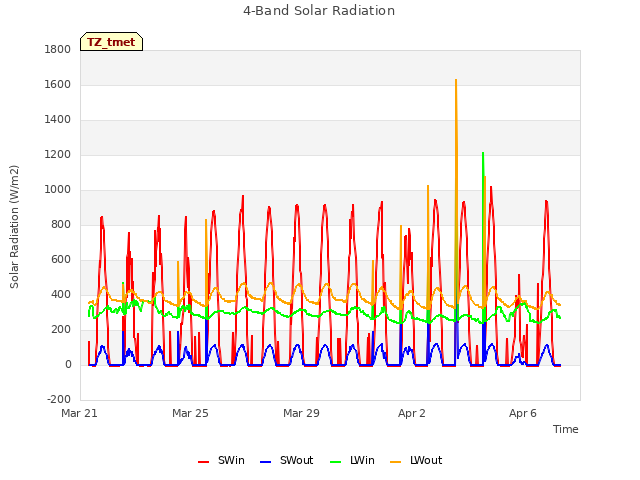The image size is (640, 480).
Task: Click the Apr 2 x-axis tick label
Action: tap(412, 413)
